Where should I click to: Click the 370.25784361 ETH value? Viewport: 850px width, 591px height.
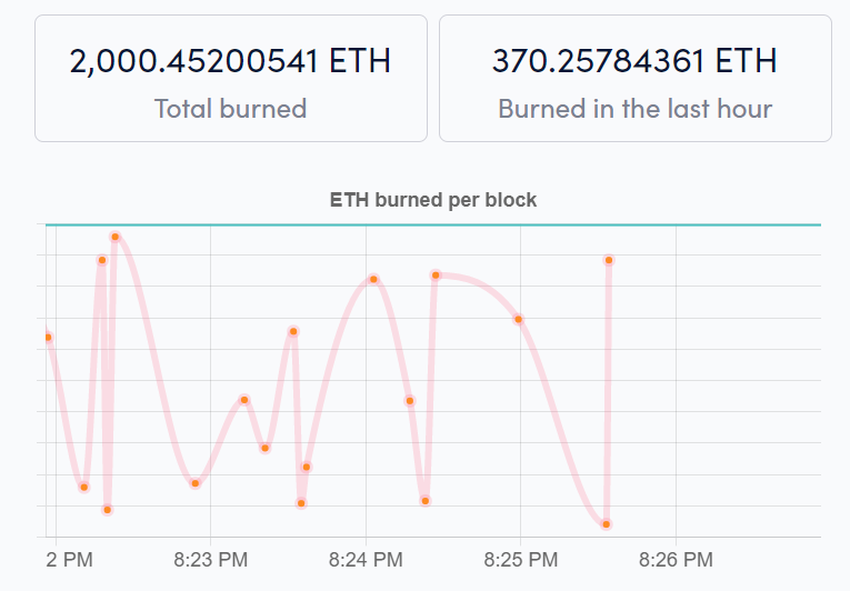click(635, 61)
